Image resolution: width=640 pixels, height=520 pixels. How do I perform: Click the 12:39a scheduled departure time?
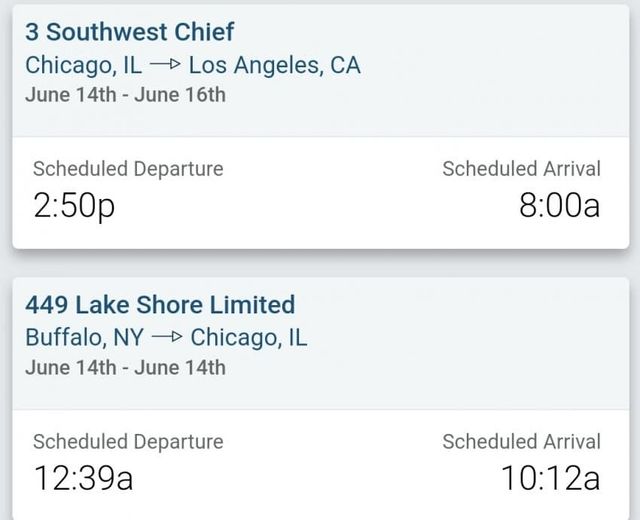pyautogui.click(x=83, y=478)
